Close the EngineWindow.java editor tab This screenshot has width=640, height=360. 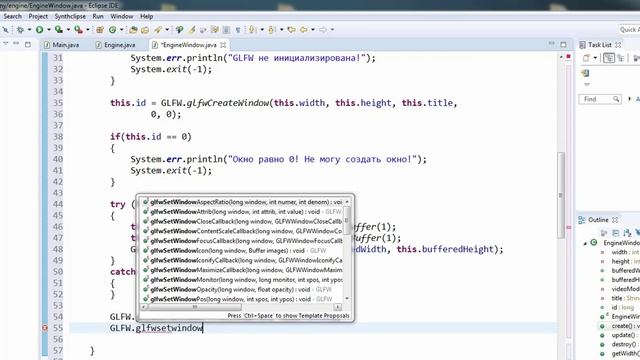(x=223, y=45)
